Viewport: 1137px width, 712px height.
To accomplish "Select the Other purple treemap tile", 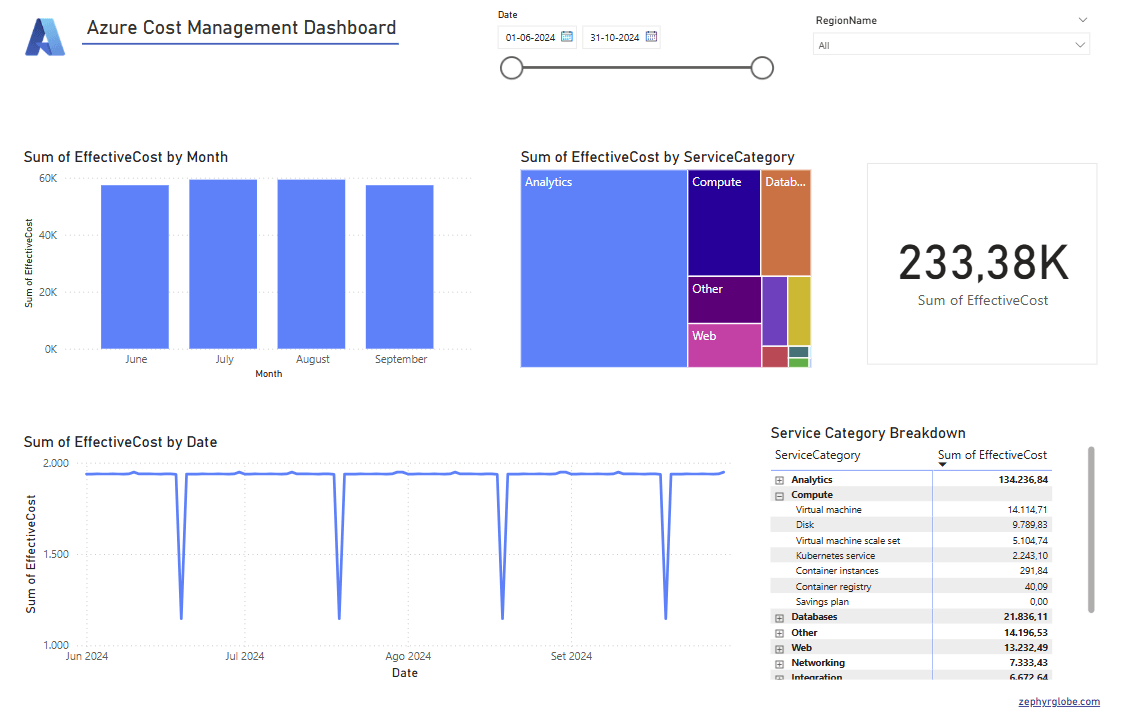I will 724,299.
